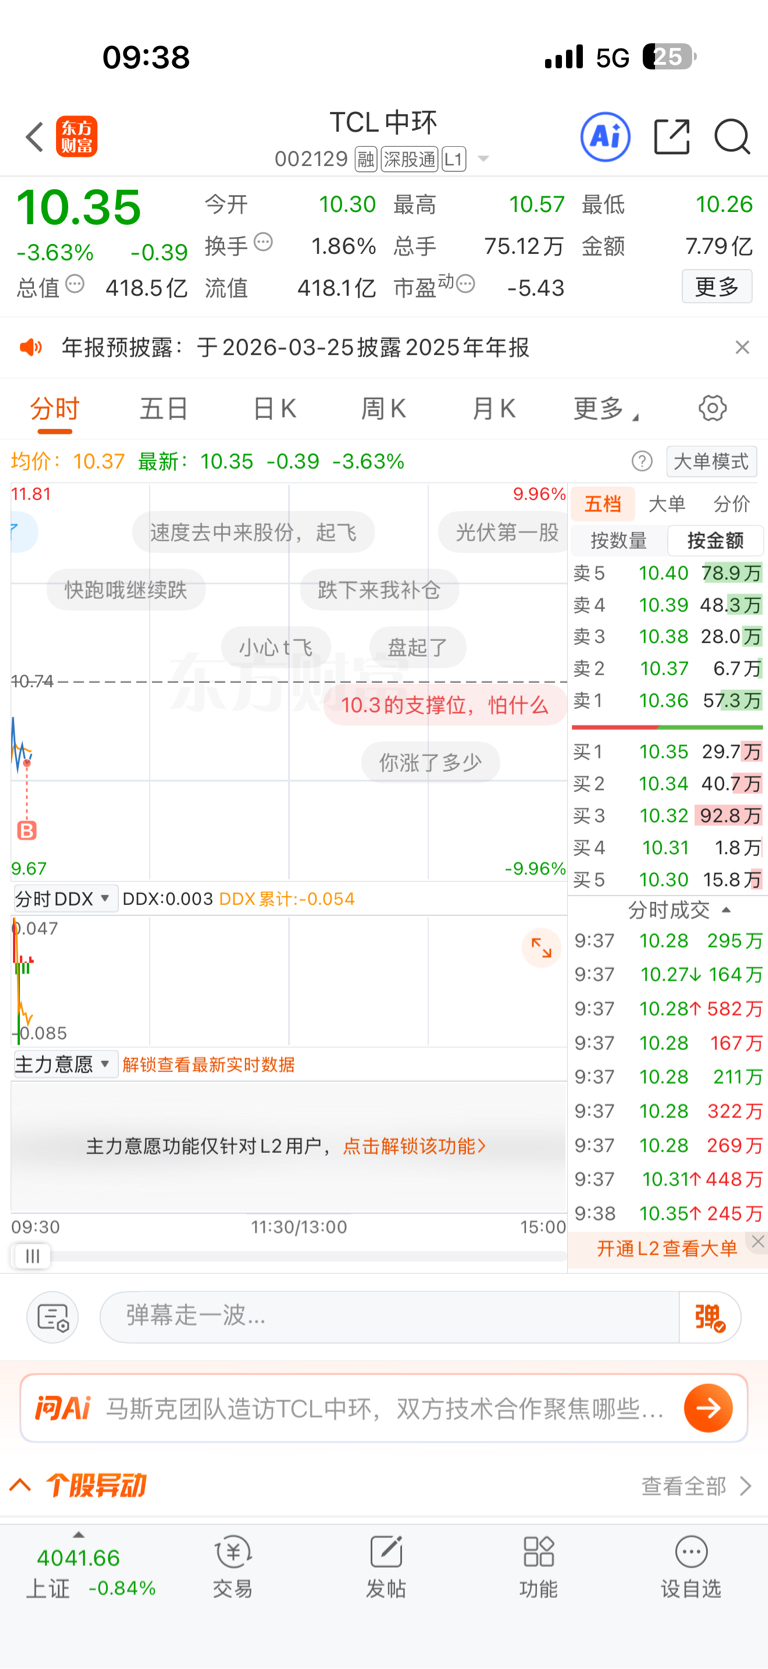This screenshot has height=1669, width=768.
Task: Dismiss the 年报预披露 notice
Action: pyautogui.click(x=742, y=347)
